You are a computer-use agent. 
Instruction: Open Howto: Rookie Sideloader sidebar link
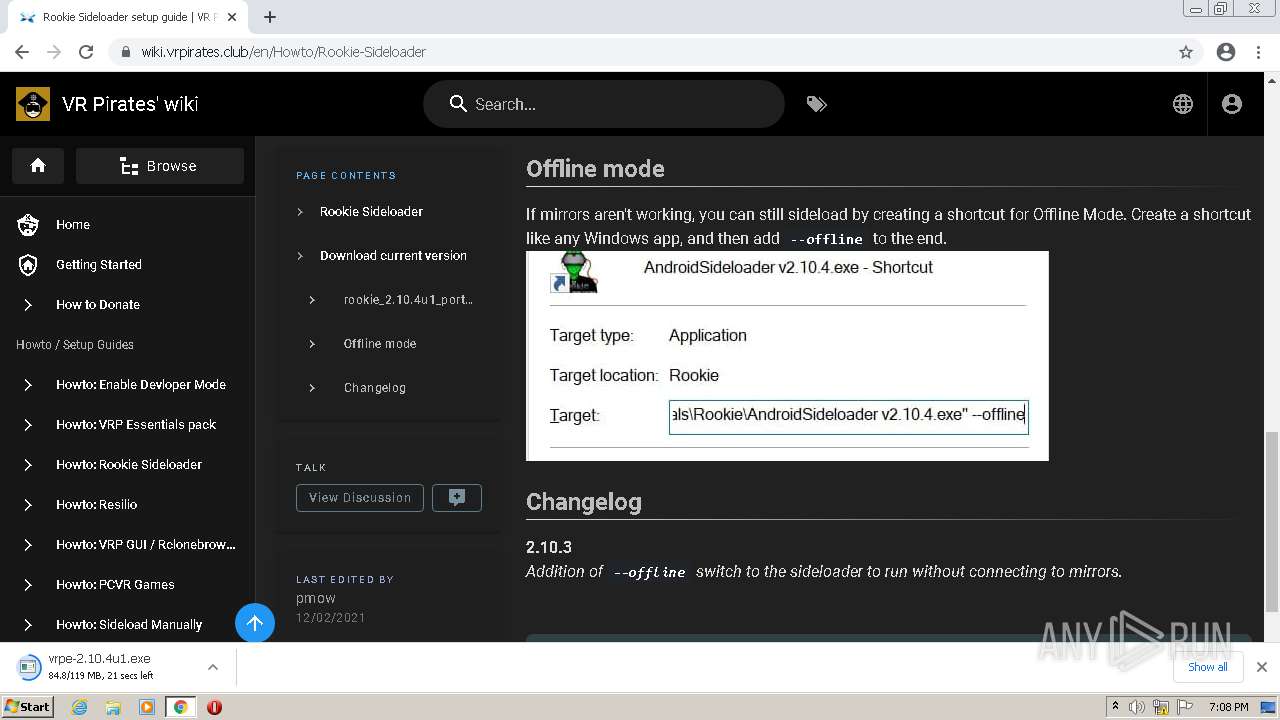tap(129, 465)
